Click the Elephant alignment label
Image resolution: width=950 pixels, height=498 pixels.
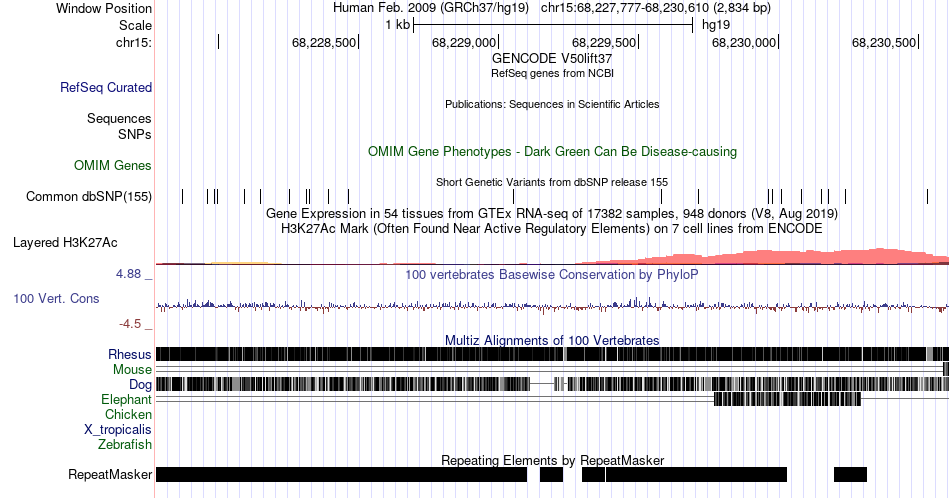(127, 399)
